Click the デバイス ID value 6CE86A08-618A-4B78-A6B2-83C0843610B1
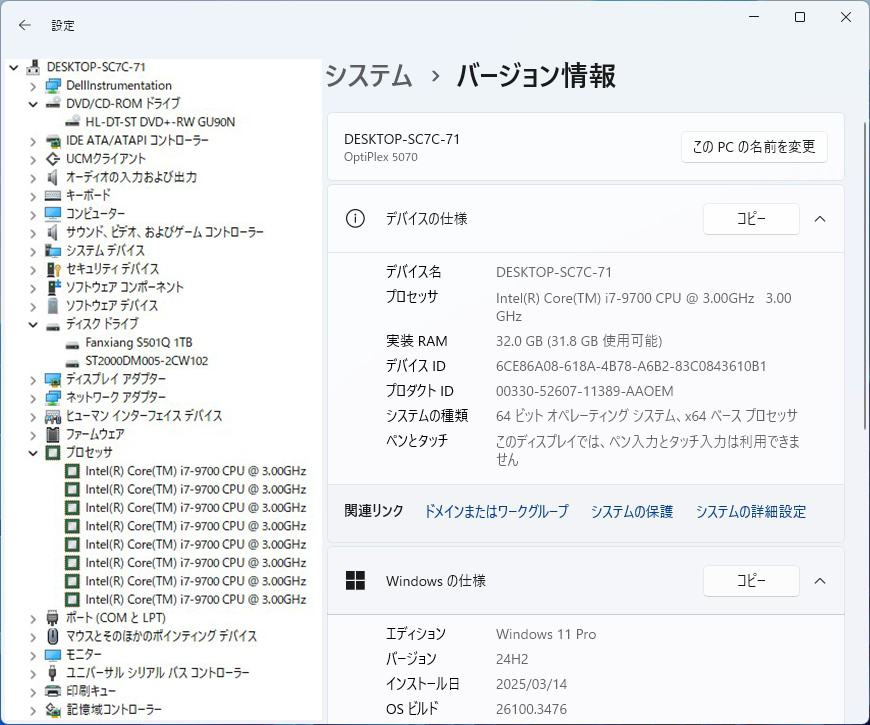The width and height of the screenshot is (870, 725). tap(631, 366)
